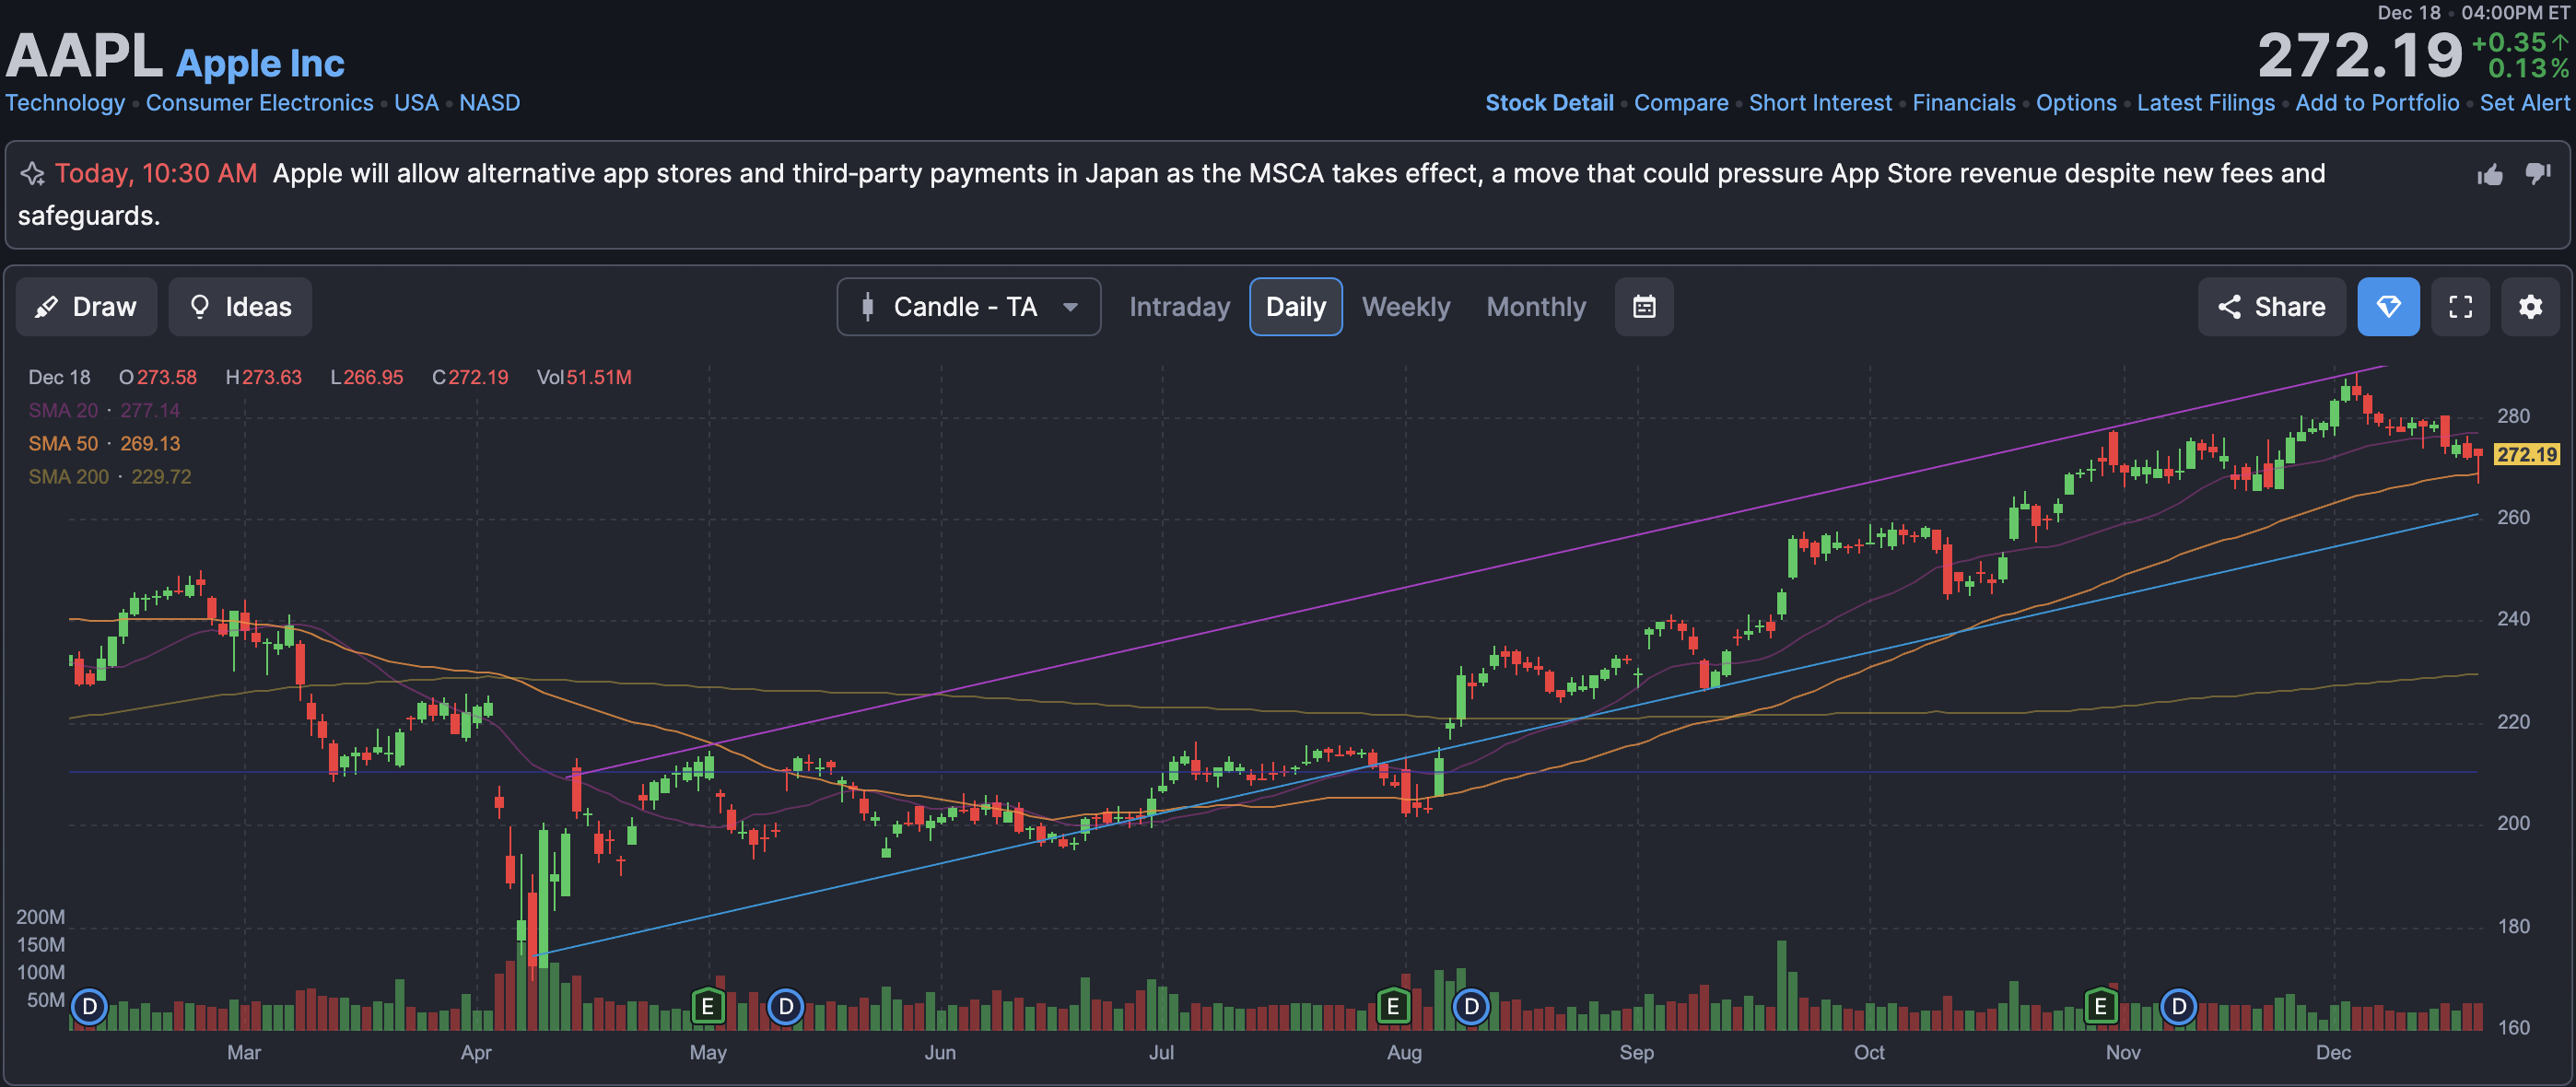Open the Financials link
The height and width of the screenshot is (1087, 2576).
pos(1963,103)
